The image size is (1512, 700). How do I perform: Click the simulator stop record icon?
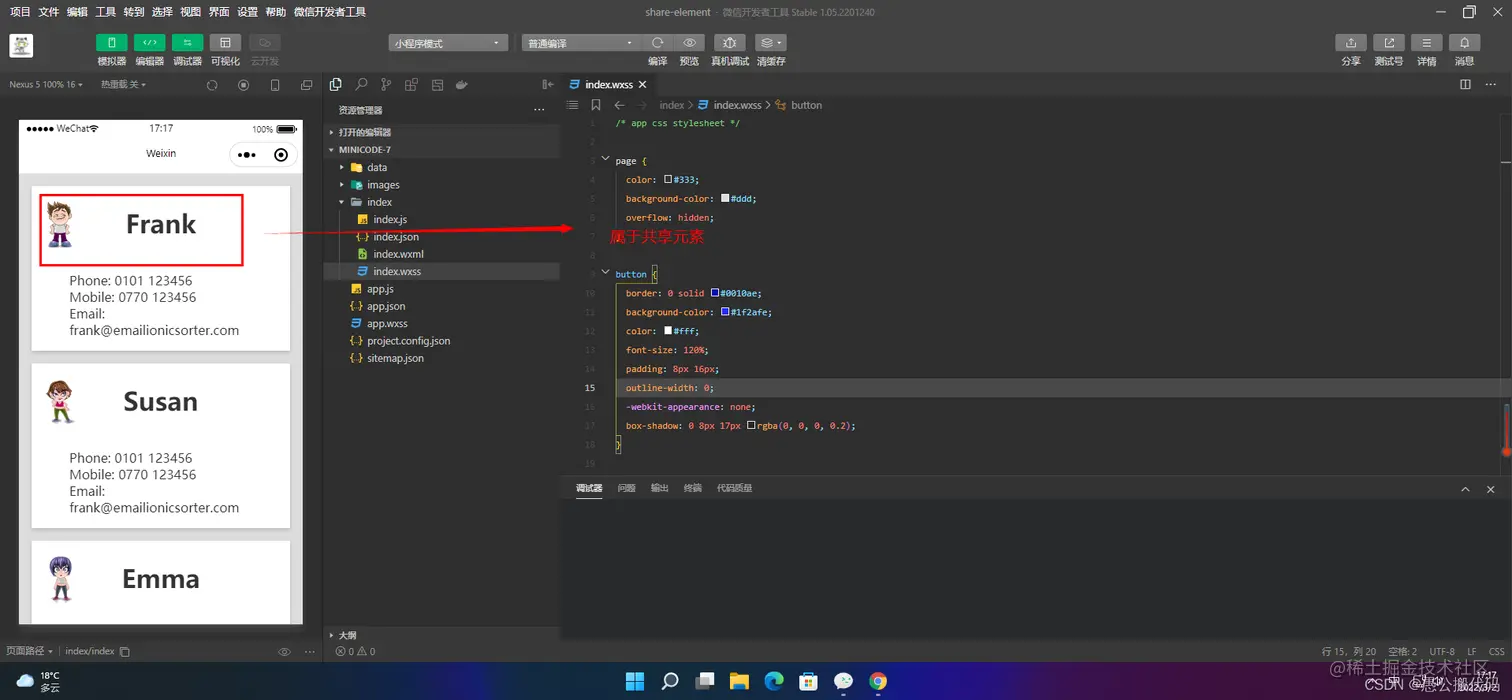(x=243, y=85)
